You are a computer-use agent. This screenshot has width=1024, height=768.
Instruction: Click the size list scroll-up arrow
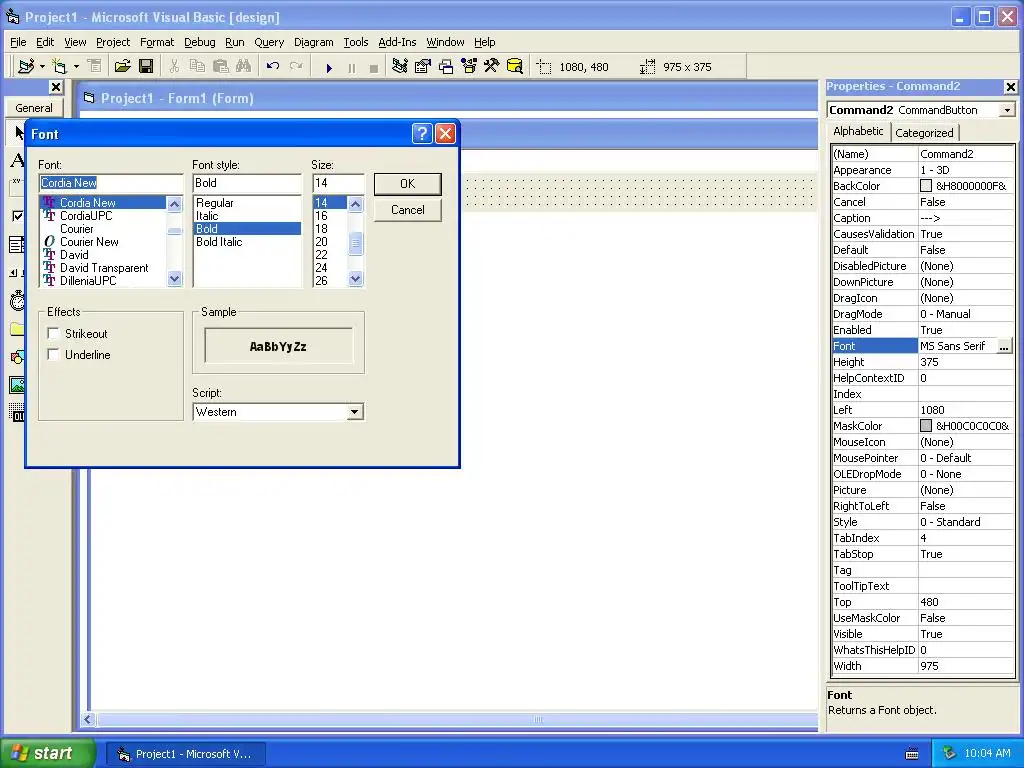pos(355,204)
